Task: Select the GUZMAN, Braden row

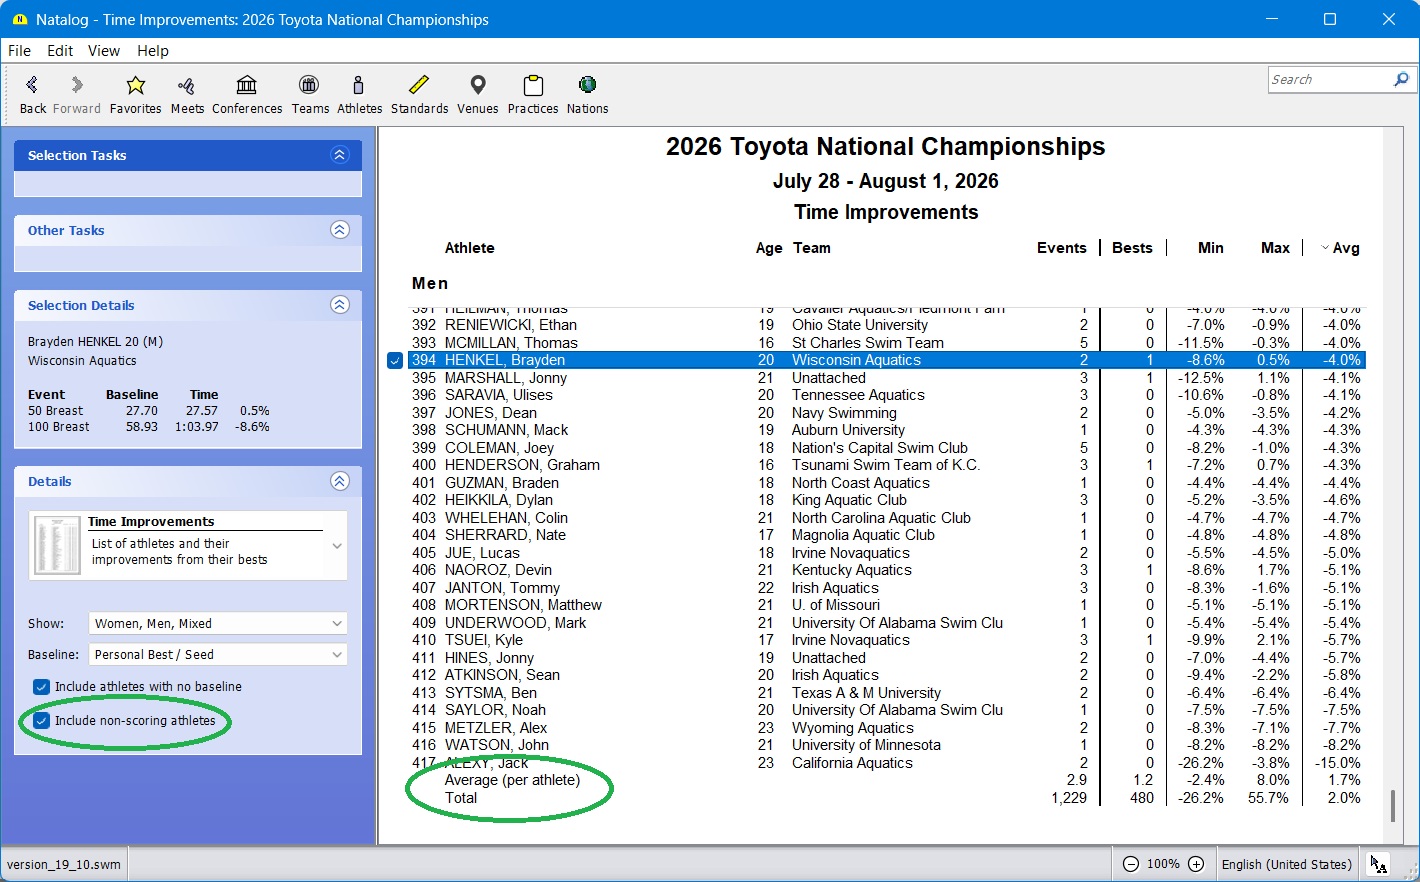Action: [887, 483]
